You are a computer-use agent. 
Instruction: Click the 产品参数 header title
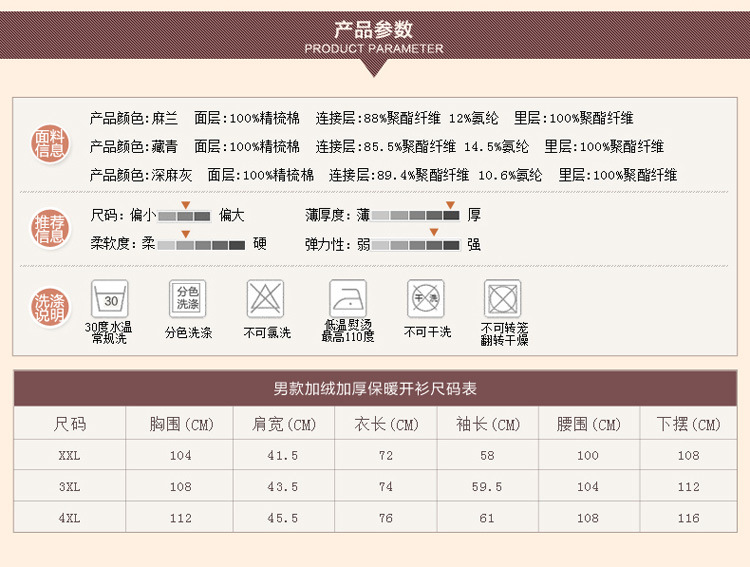373,29
